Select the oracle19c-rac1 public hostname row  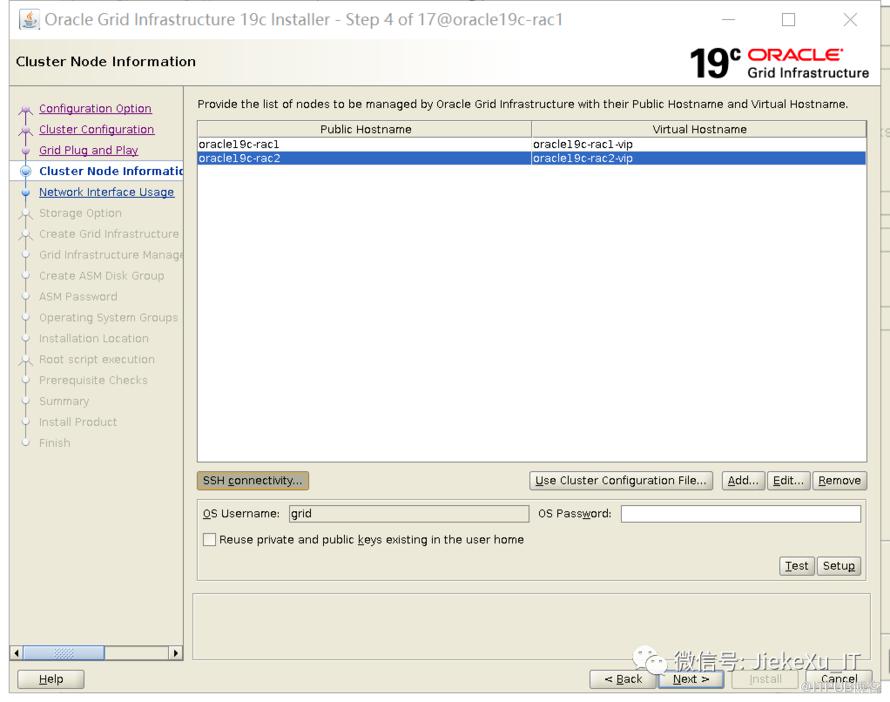click(364, 144)
